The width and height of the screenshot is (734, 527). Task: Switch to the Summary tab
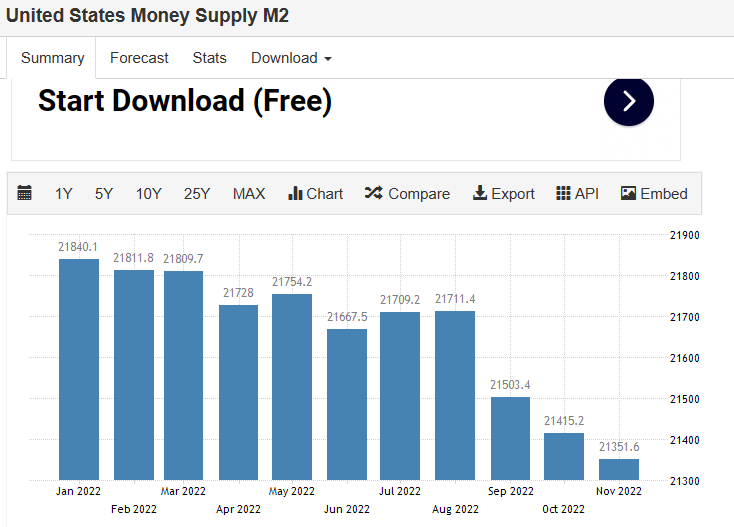tap(53, 58)
